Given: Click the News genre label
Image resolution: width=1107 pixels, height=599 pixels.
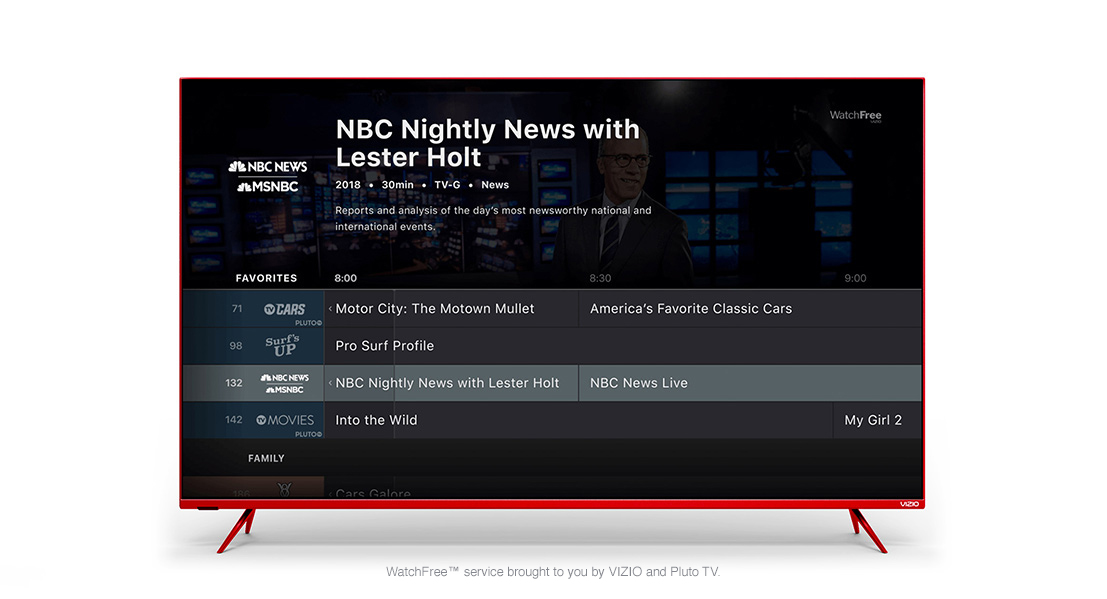Looking at the screenshot, I should point(495,185).
